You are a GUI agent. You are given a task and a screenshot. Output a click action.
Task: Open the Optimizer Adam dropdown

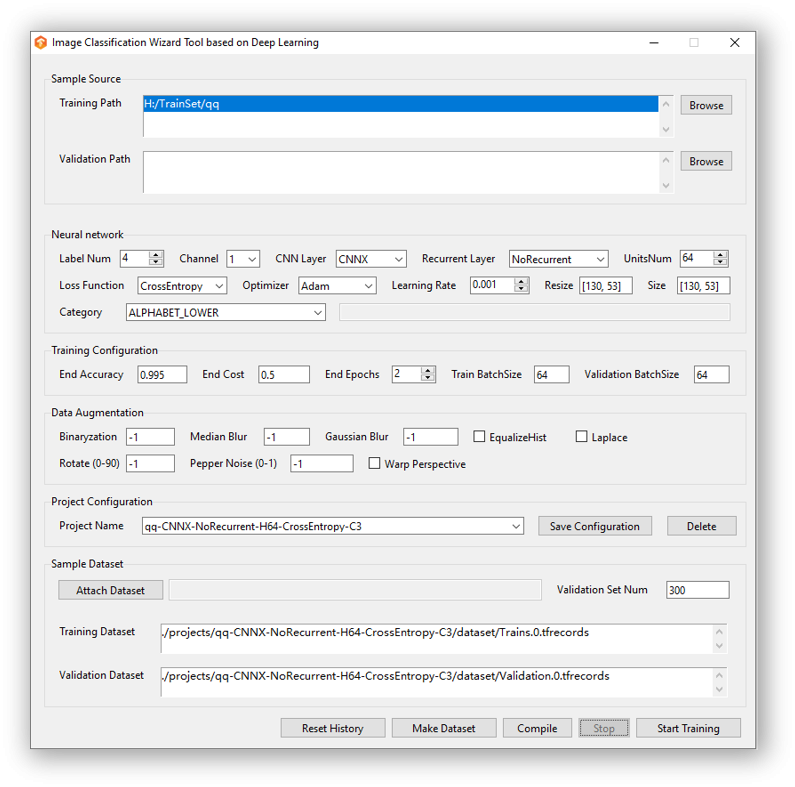[x=337, y=286]
